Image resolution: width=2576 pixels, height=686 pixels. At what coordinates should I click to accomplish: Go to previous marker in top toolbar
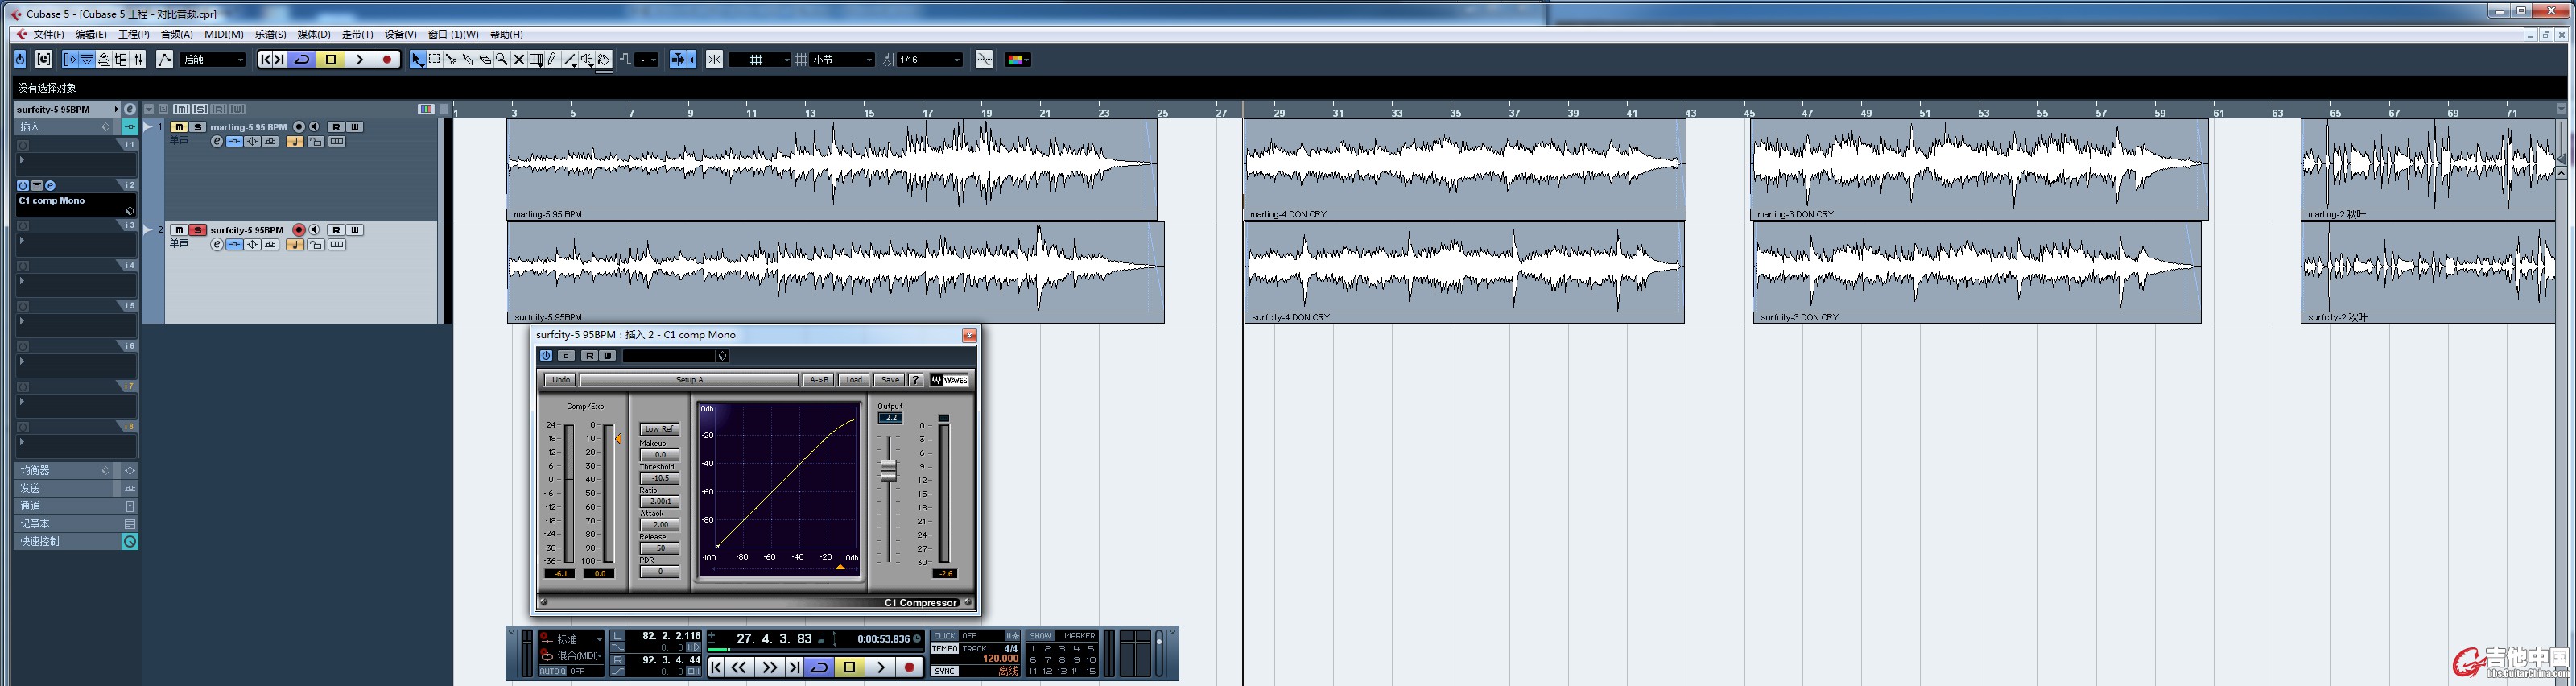coord(266,60)
